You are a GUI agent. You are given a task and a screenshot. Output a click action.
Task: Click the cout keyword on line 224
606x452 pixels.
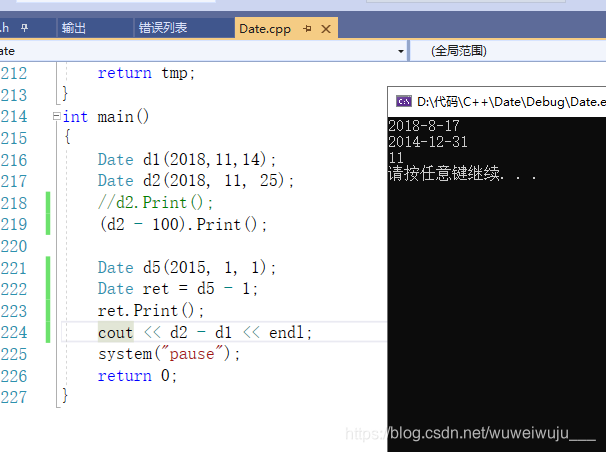[115, 333]
